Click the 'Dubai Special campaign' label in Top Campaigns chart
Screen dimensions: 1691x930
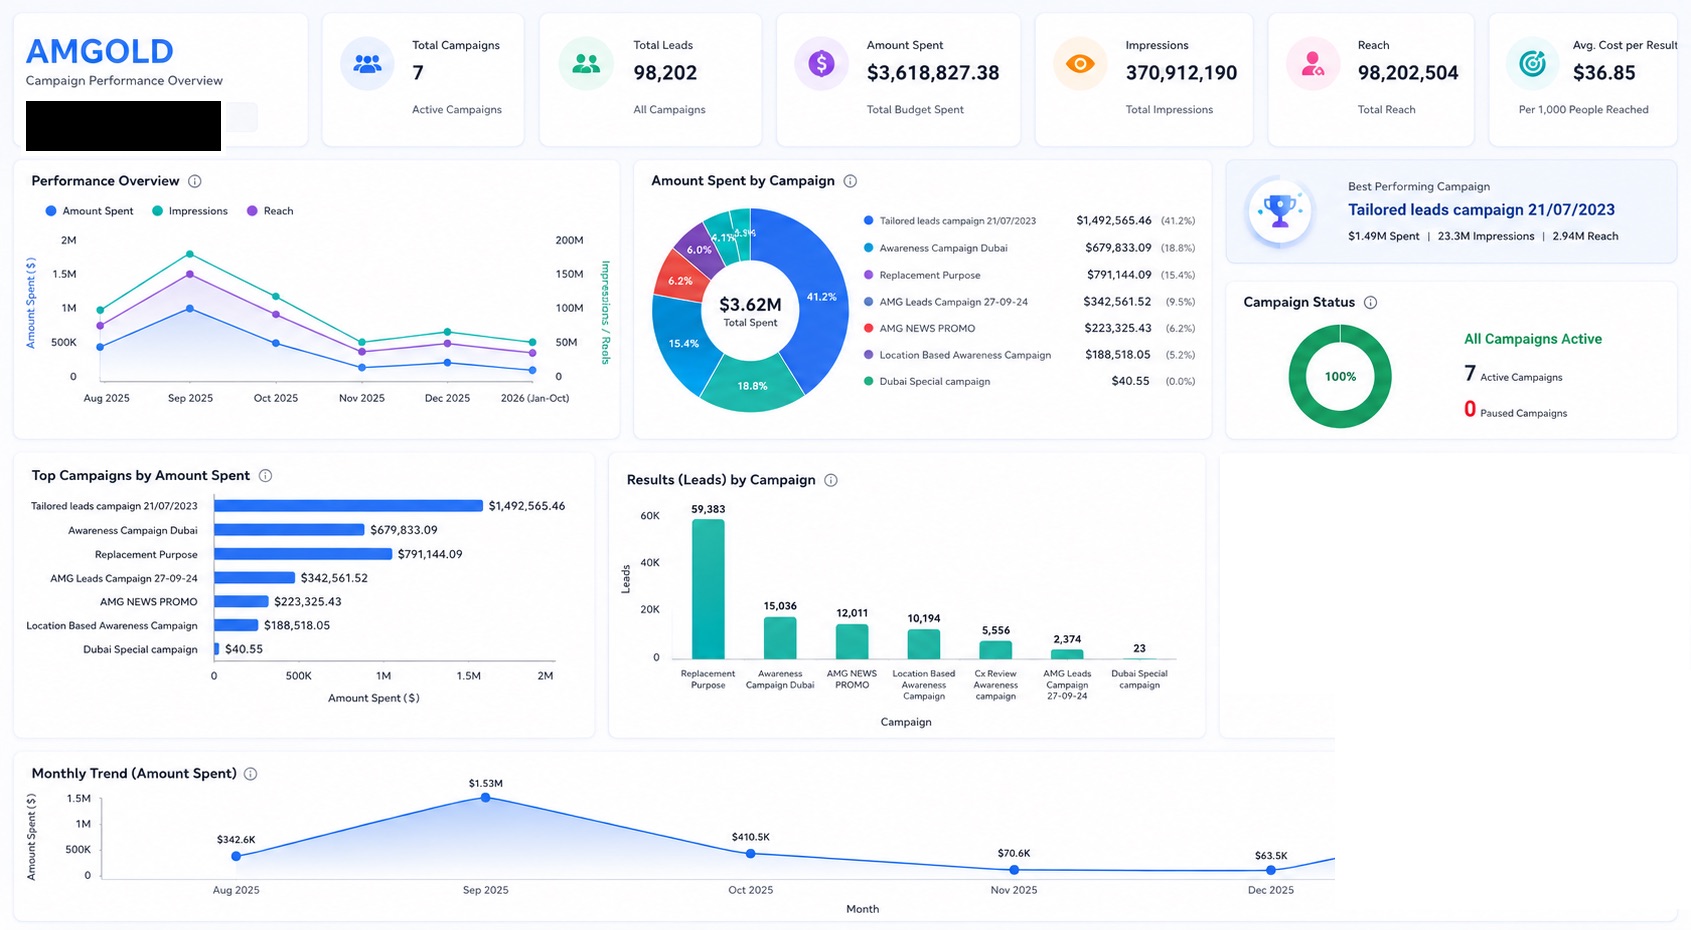[x=140, y=650]
